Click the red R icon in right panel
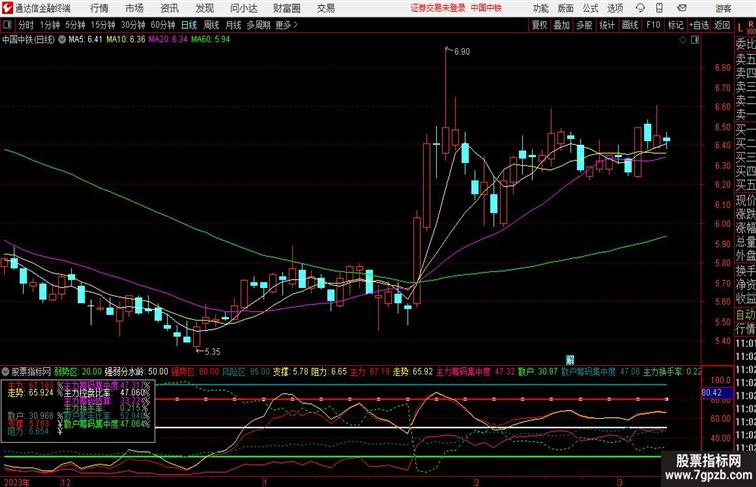The height and width of the screenshot is (487, 756). tap(751, 24)
